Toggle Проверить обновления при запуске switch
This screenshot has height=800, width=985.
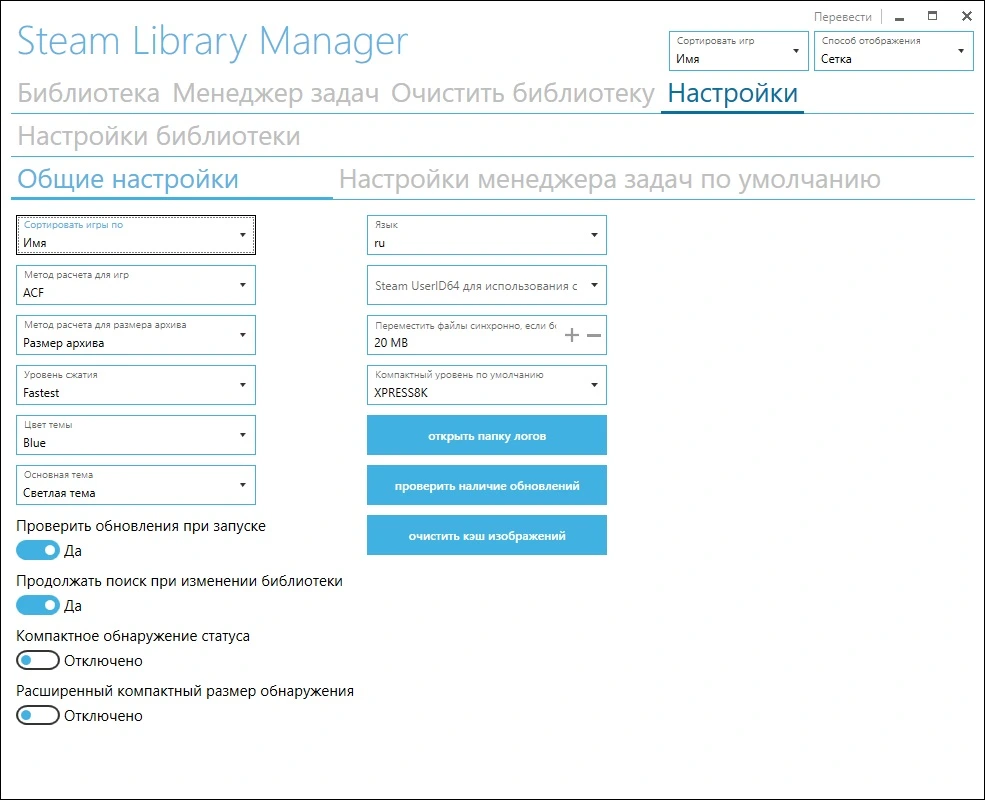tap(38, 551)
